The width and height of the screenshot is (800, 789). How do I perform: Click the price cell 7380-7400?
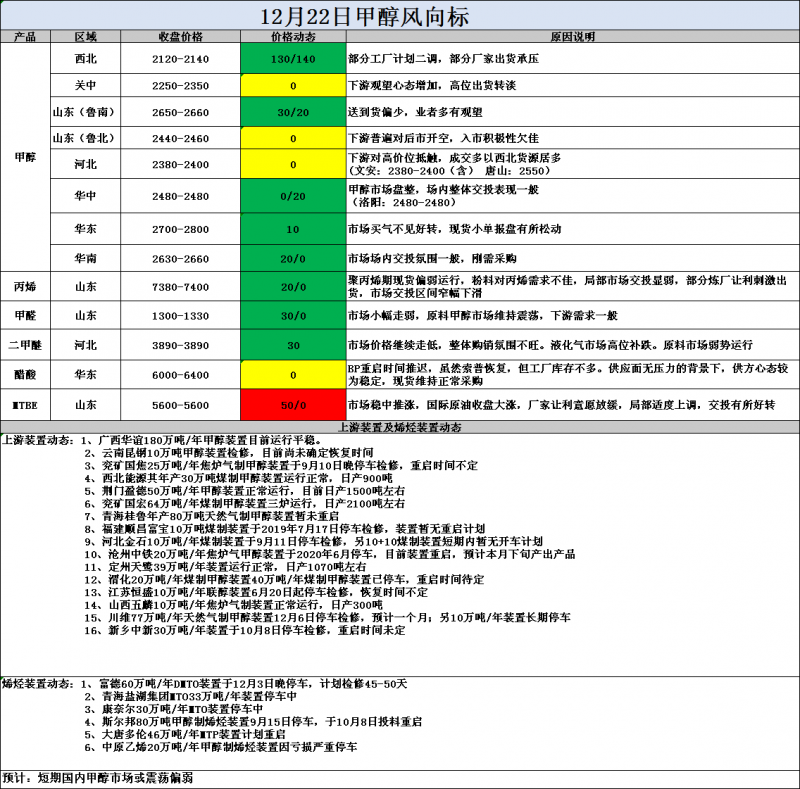tap(180, 286)
